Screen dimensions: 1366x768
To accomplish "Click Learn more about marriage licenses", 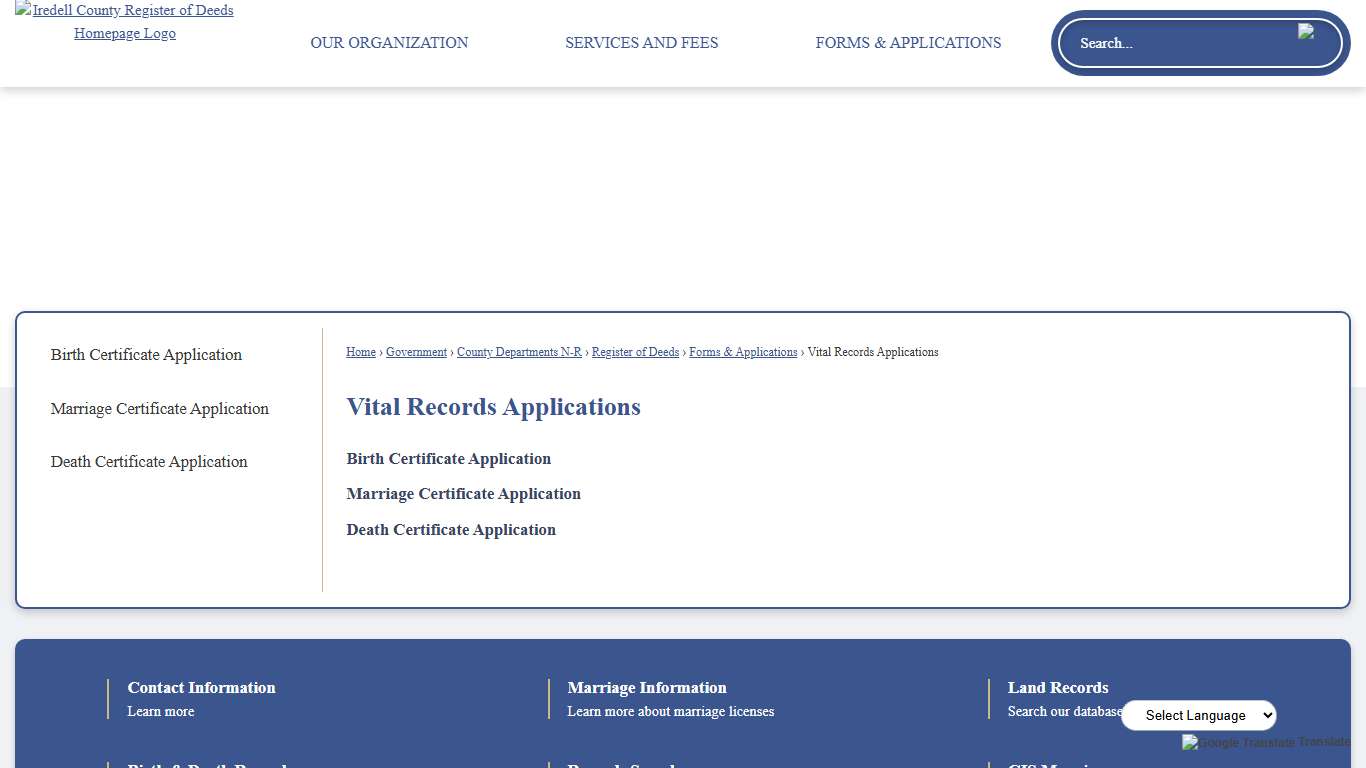I will click(x=671, y=711).
